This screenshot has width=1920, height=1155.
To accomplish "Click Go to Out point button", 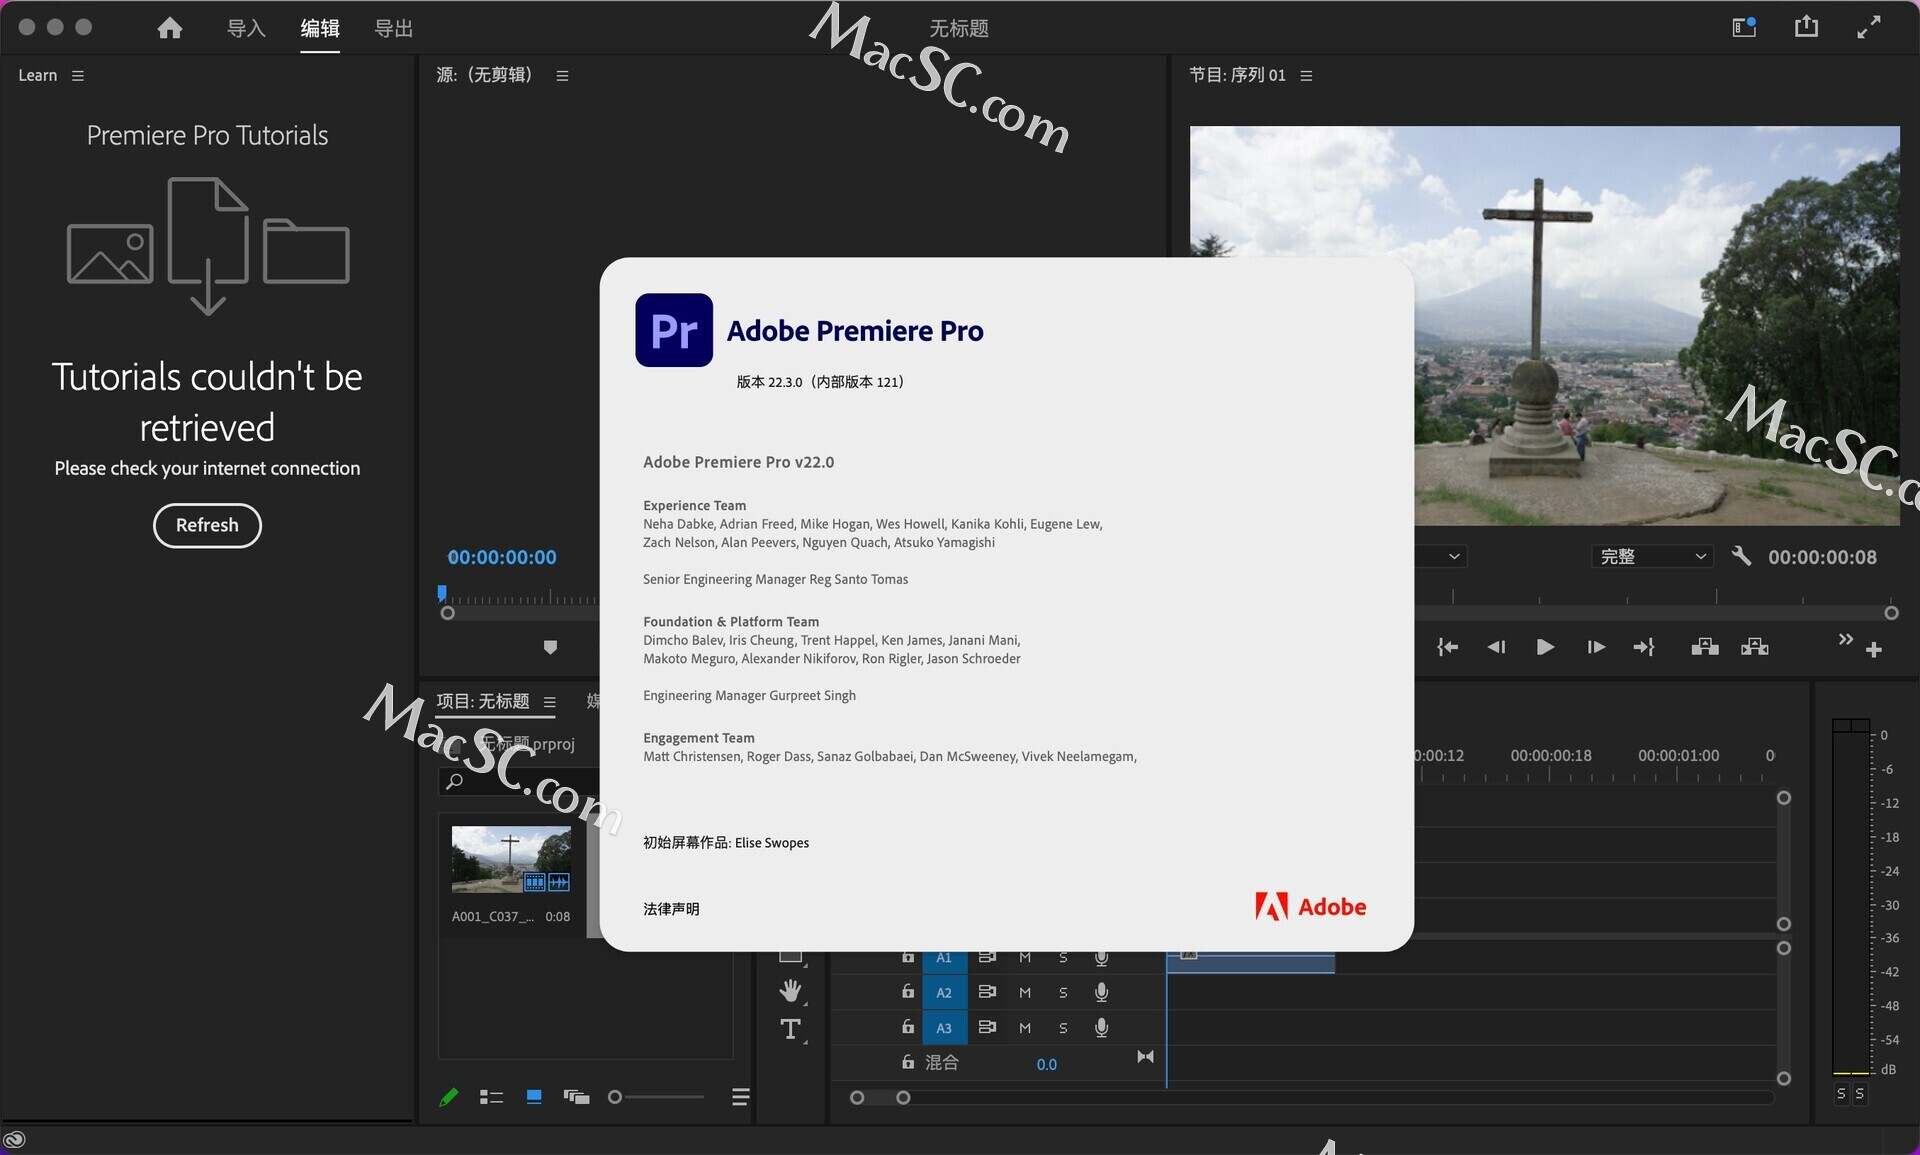I will [1644, 647].
